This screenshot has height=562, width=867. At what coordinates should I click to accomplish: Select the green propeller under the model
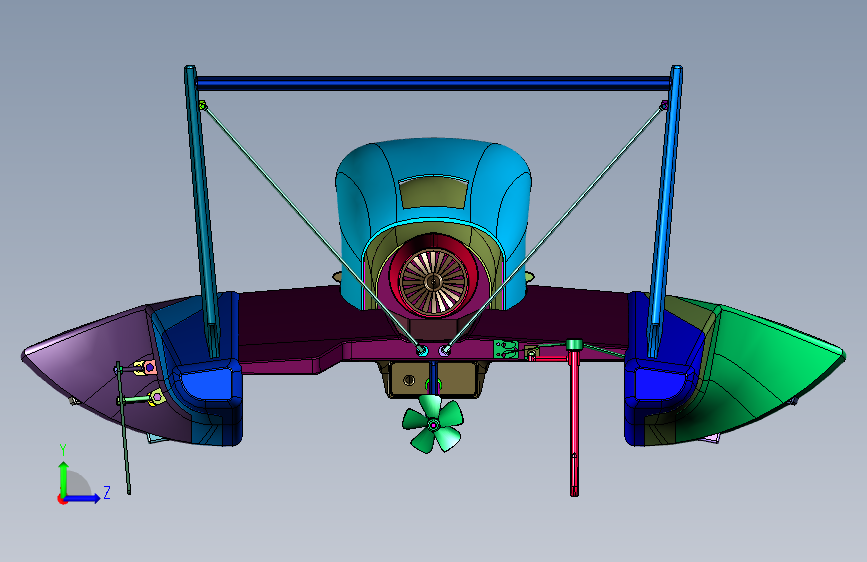pyautogui.click(x=433, y=424)
